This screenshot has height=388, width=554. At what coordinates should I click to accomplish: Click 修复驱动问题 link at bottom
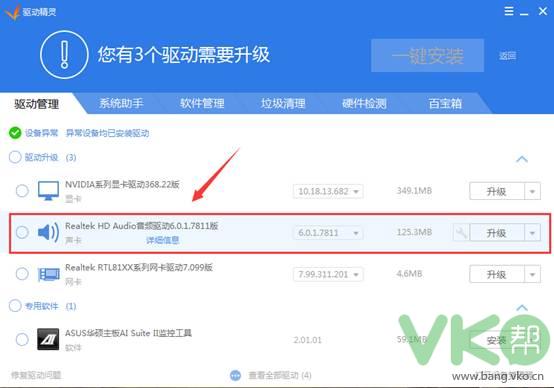[36, 375]
